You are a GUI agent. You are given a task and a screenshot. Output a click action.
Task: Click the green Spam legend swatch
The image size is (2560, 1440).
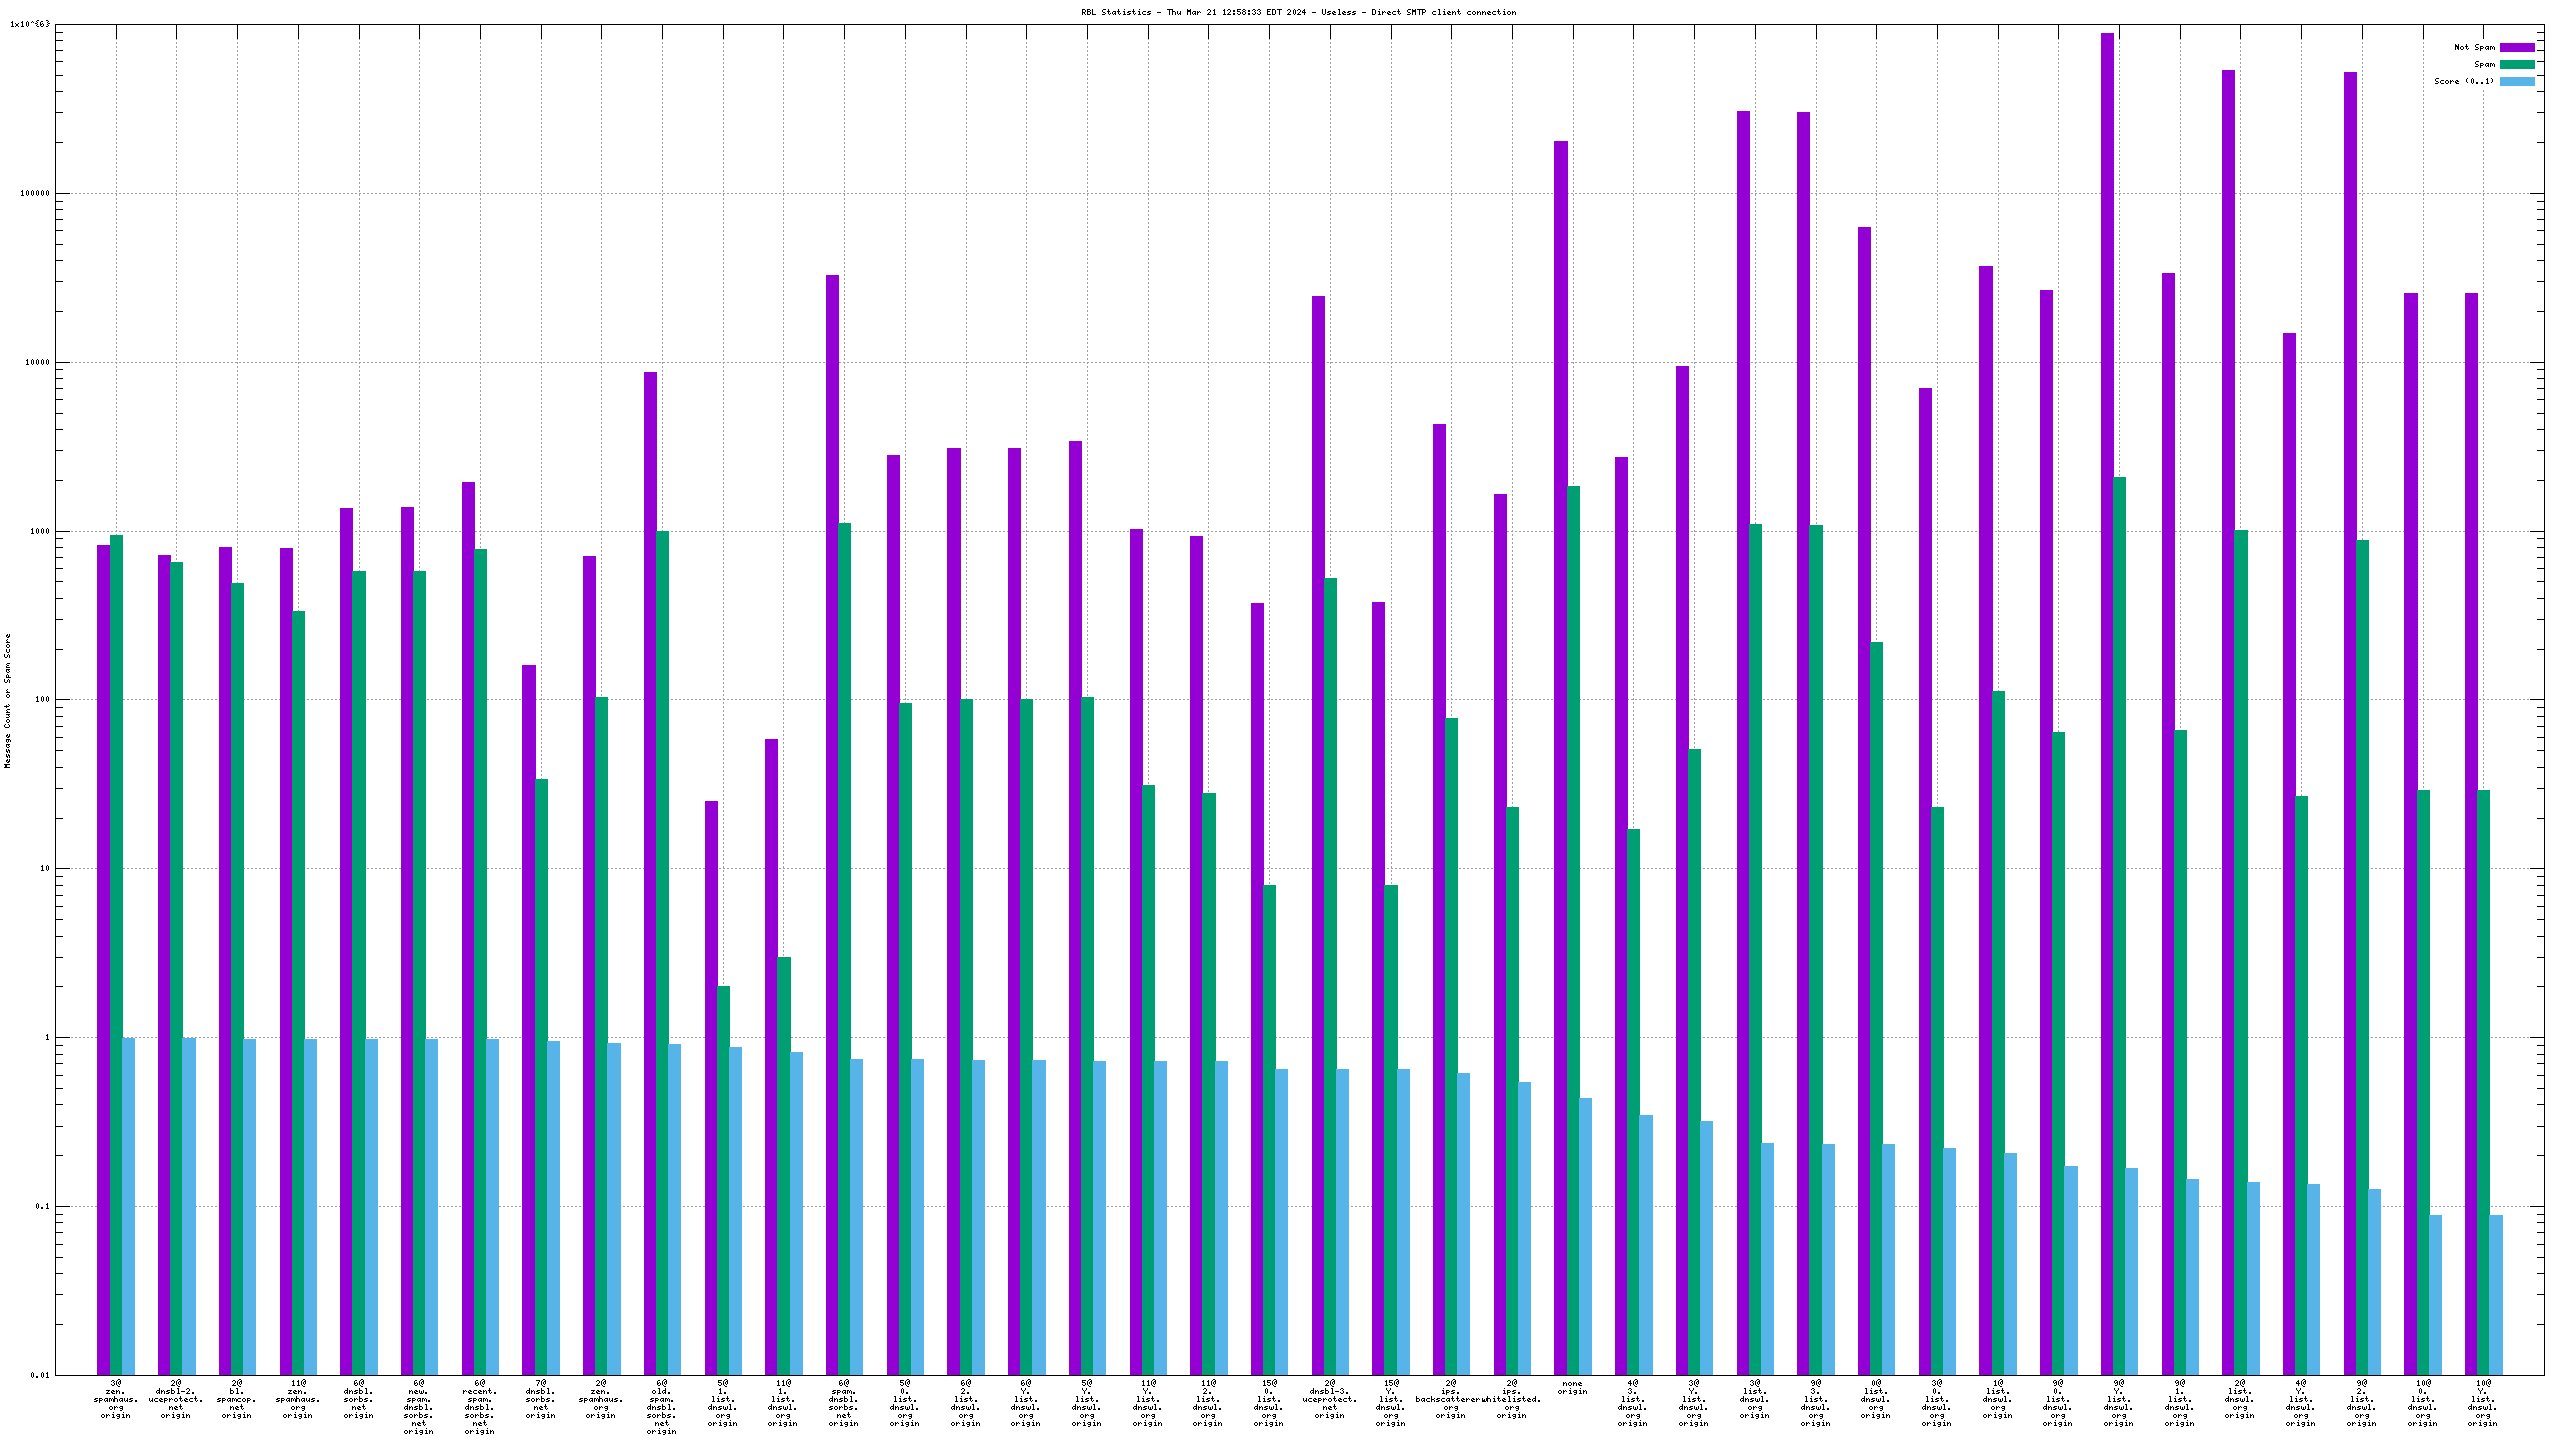tap(2517, 64)
